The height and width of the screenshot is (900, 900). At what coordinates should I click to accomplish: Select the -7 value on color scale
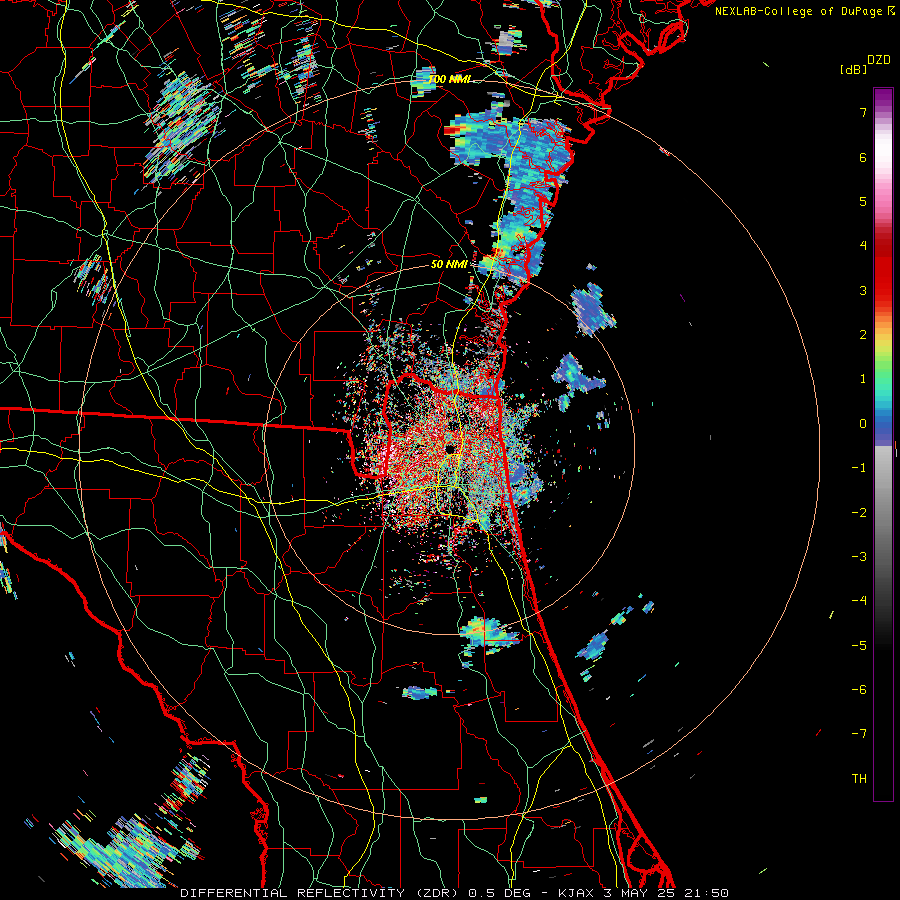click(x=859, y=734)
